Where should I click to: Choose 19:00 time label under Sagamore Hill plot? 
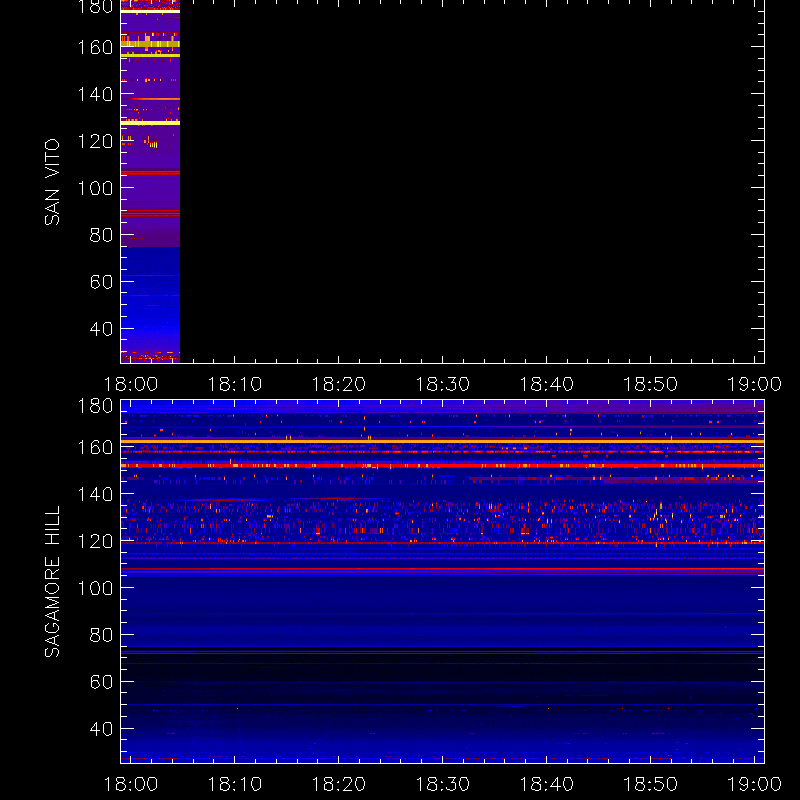754,784
